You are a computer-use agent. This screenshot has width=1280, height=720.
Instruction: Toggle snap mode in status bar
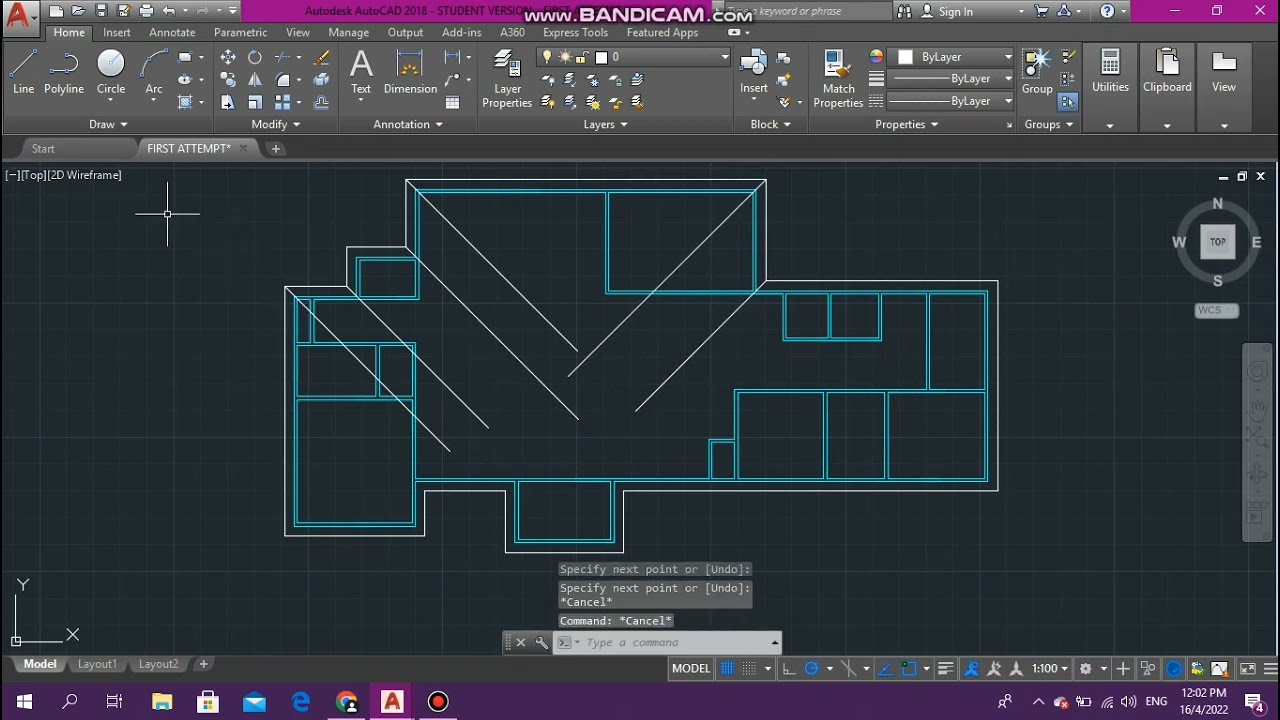[x=748, y=668]
